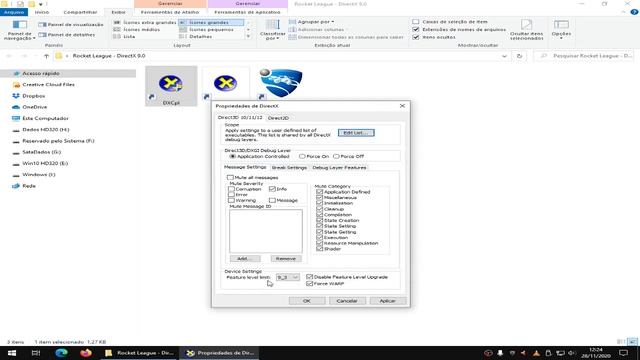Toggle Mute all messages checkbox
This screenshot has width=640, height=360.
pos(230,178)
